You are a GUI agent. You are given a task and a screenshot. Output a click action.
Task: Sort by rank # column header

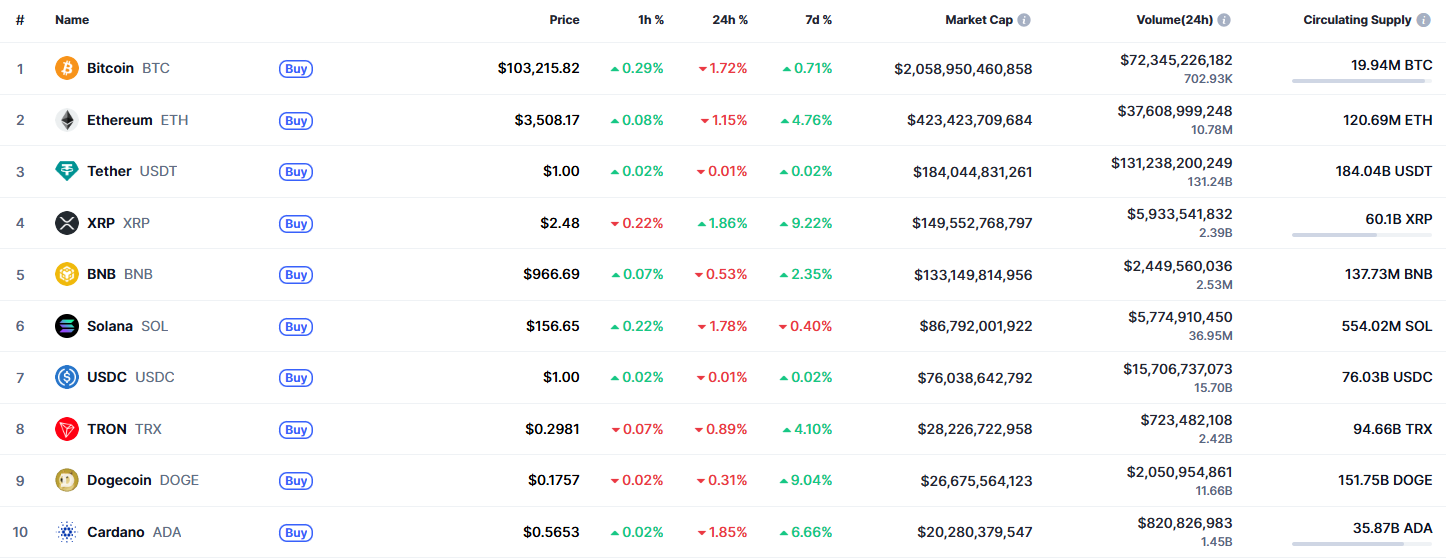[x=20, y=20]
